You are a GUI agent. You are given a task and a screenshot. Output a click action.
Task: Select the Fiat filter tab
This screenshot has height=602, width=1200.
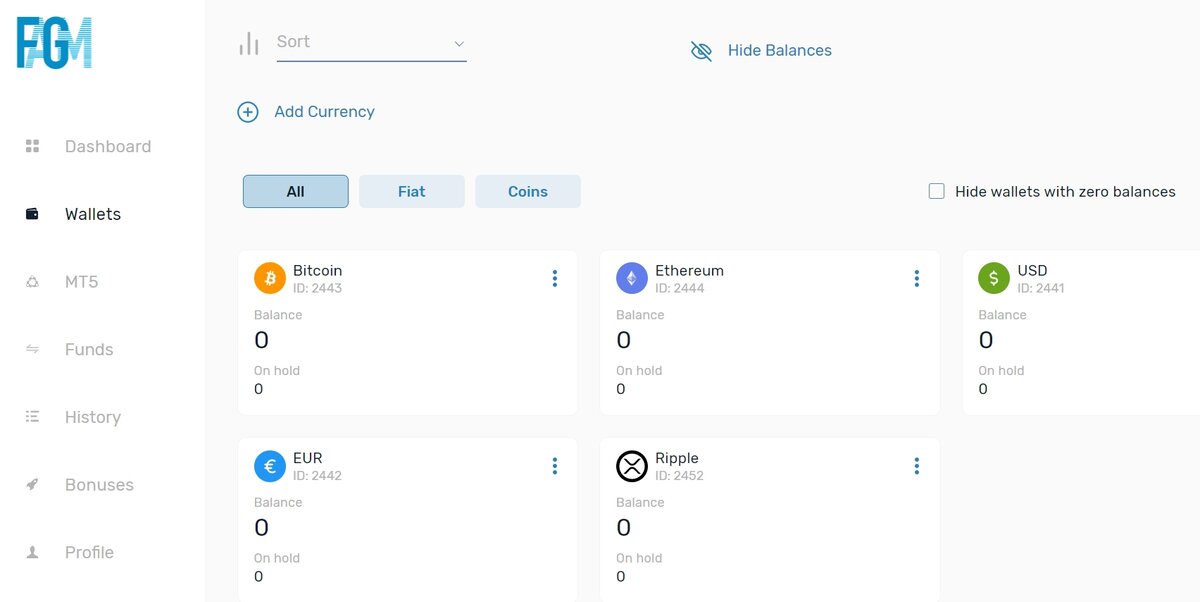412,192
